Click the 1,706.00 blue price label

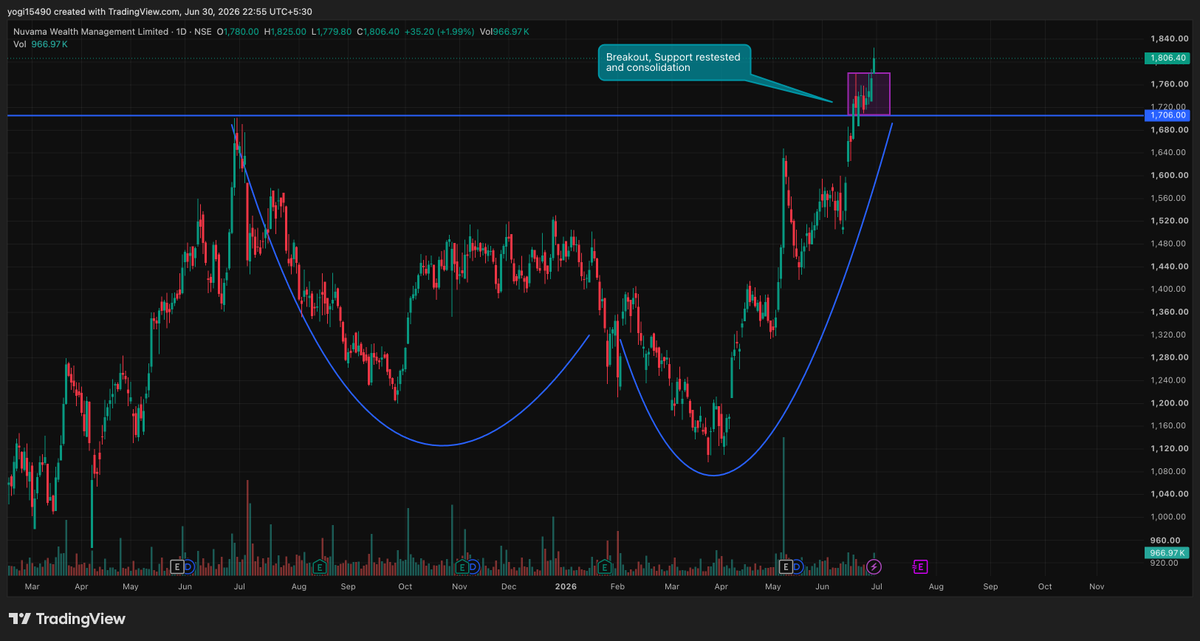(1169, 116)
